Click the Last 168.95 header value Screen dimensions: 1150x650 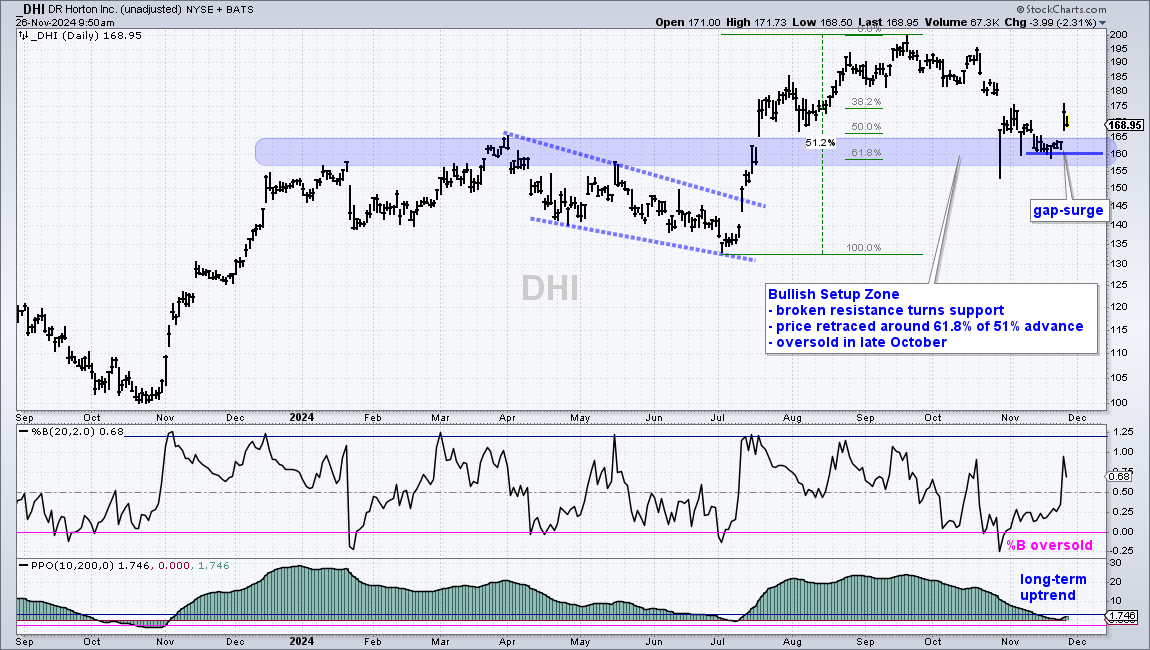pyautogui.click(x=889, y=22)
